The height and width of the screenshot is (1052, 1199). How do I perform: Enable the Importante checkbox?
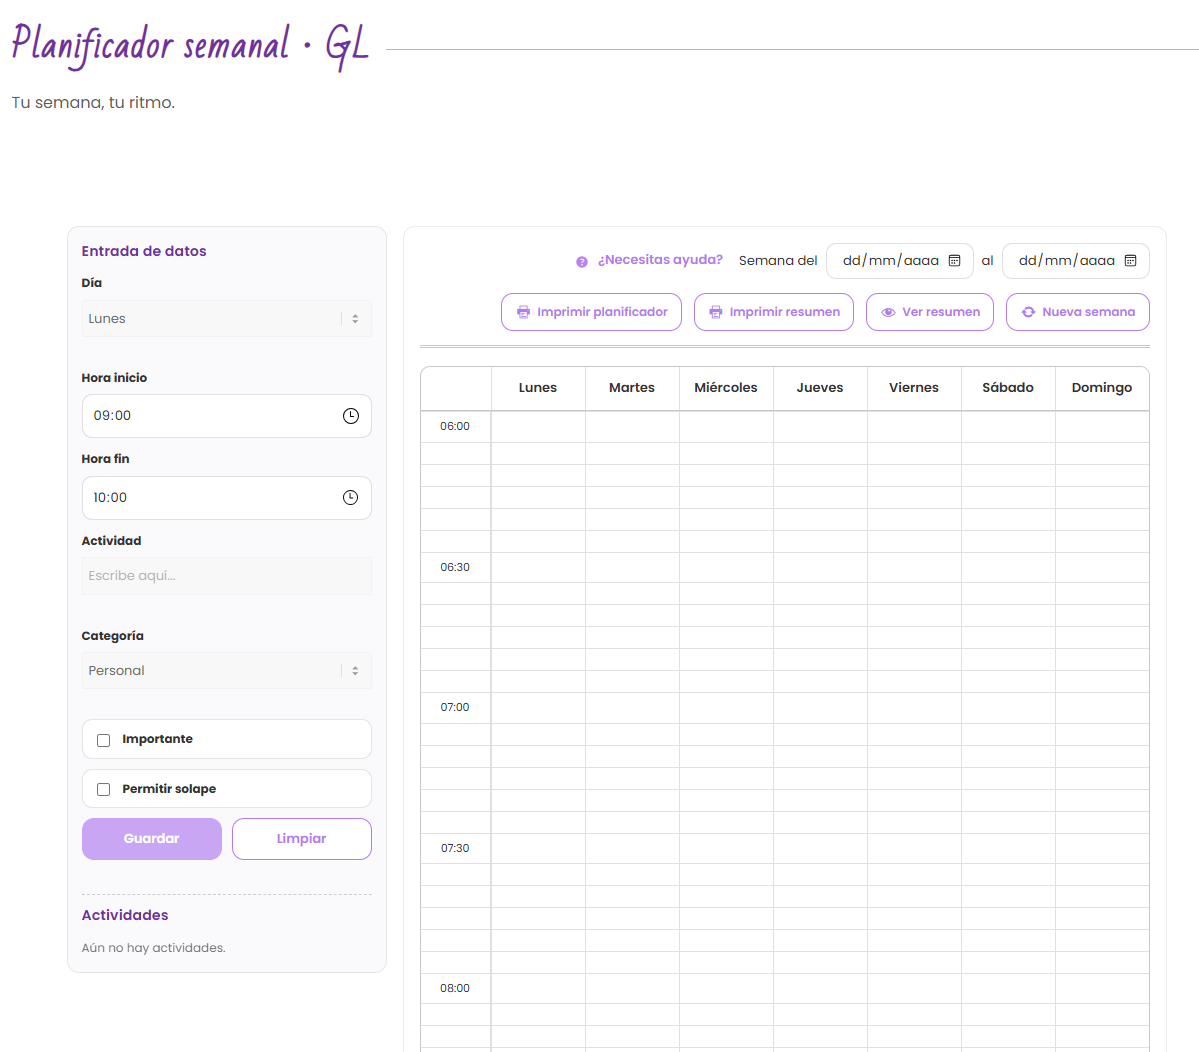(x=103, y=740)
